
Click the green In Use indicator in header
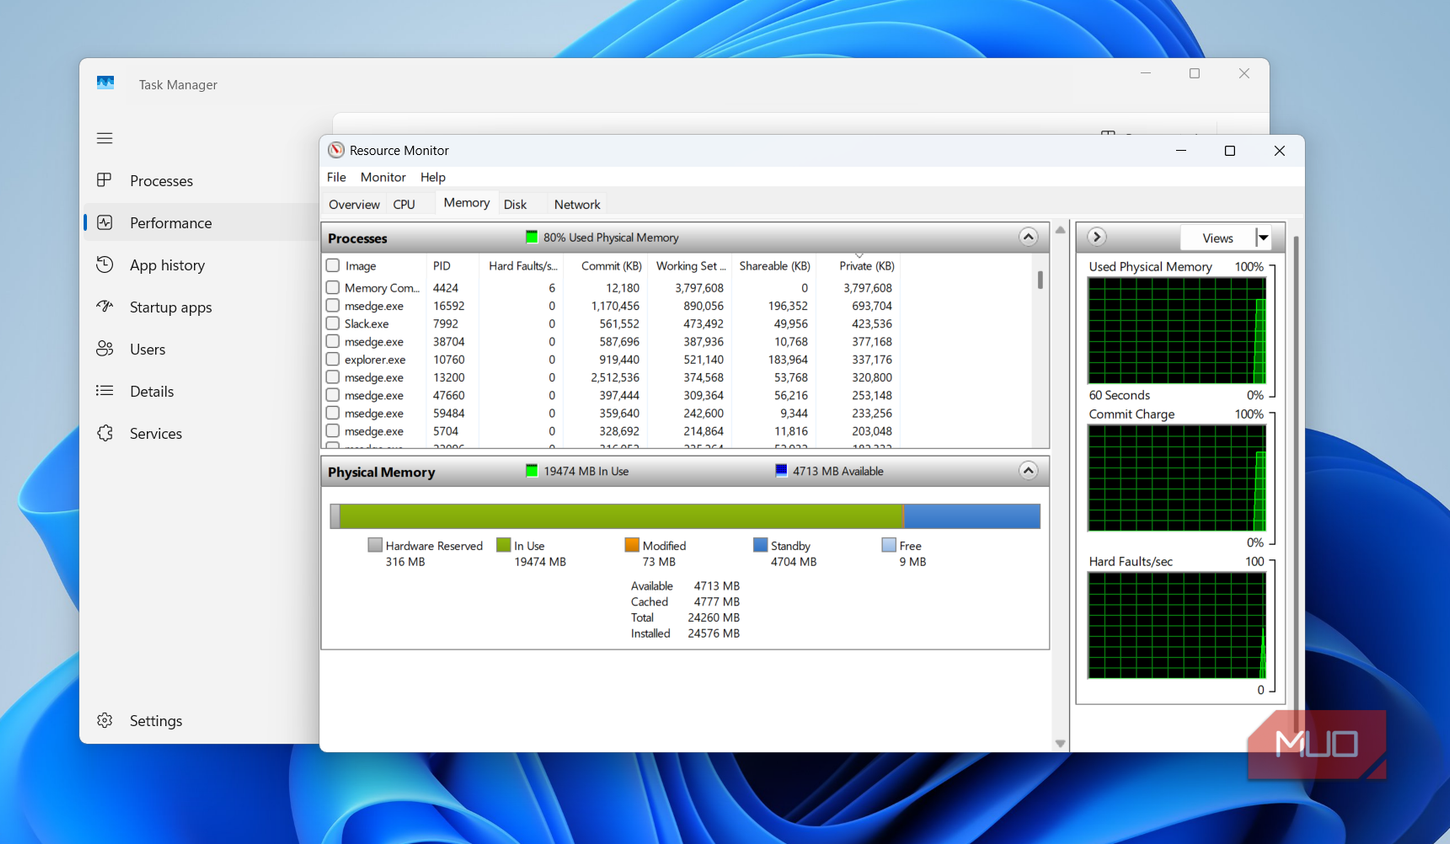click(532, 471)
